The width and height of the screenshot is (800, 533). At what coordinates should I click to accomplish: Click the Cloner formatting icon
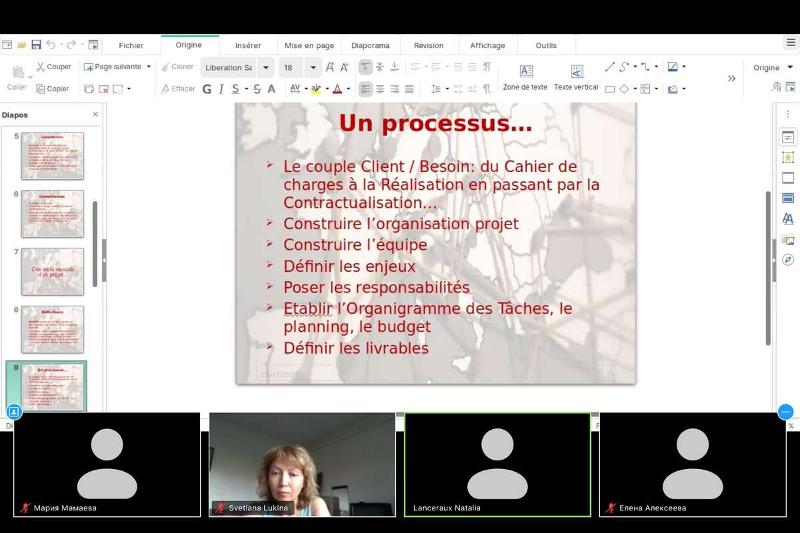click(x=176, y=67)
